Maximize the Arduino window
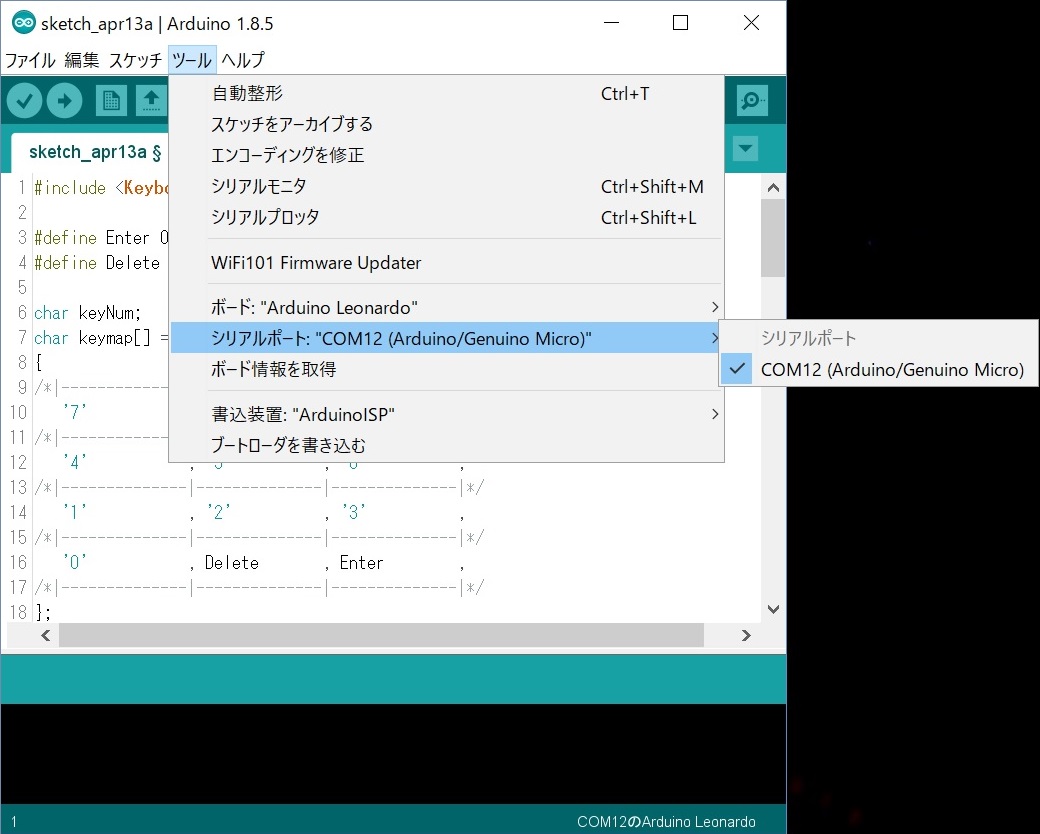This screenshot has height=834, width=1040. point(680,23)
